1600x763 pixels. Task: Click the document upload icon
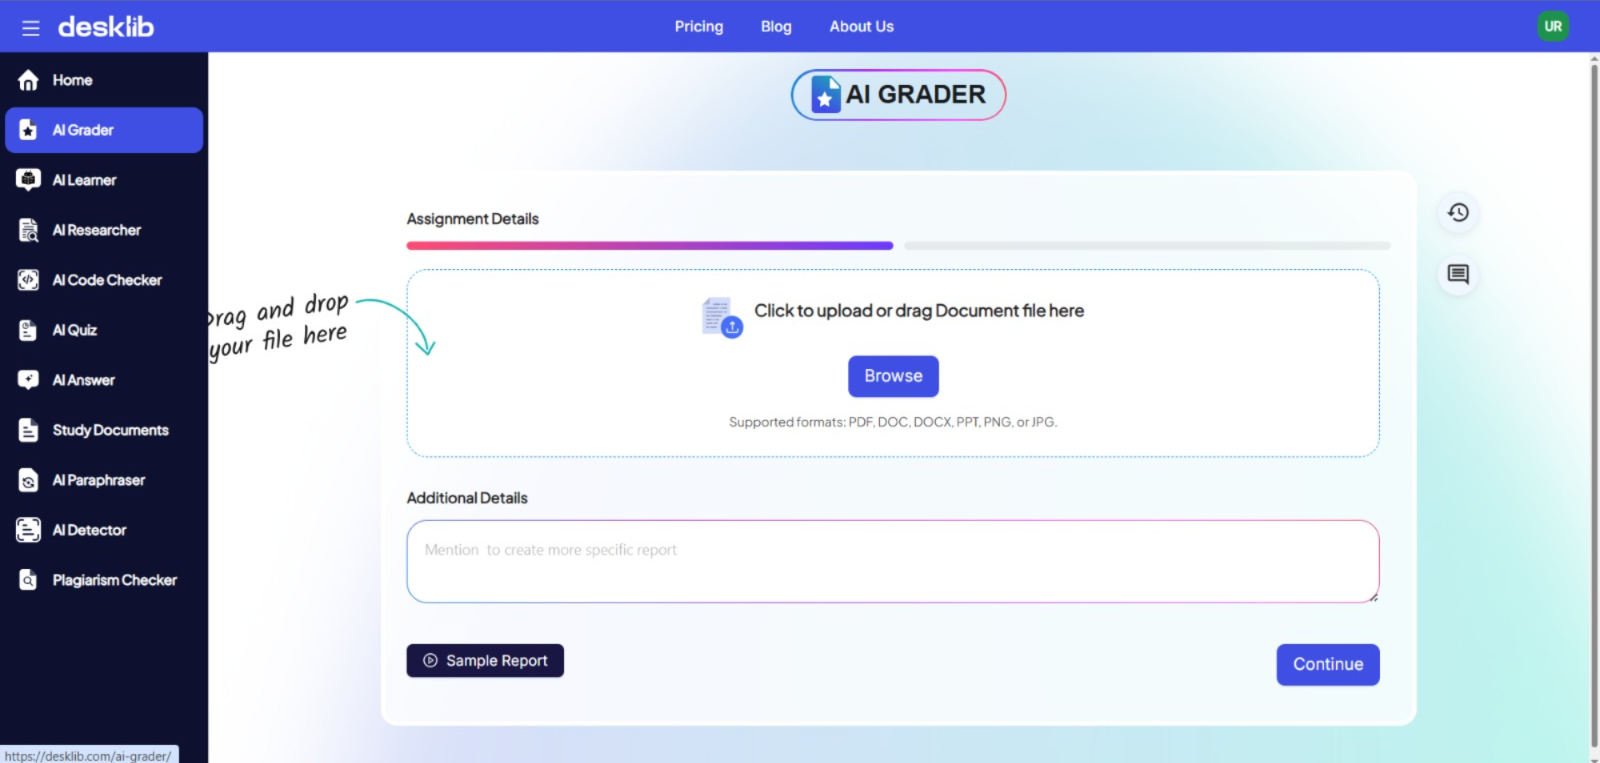click(x=722, y=317)
